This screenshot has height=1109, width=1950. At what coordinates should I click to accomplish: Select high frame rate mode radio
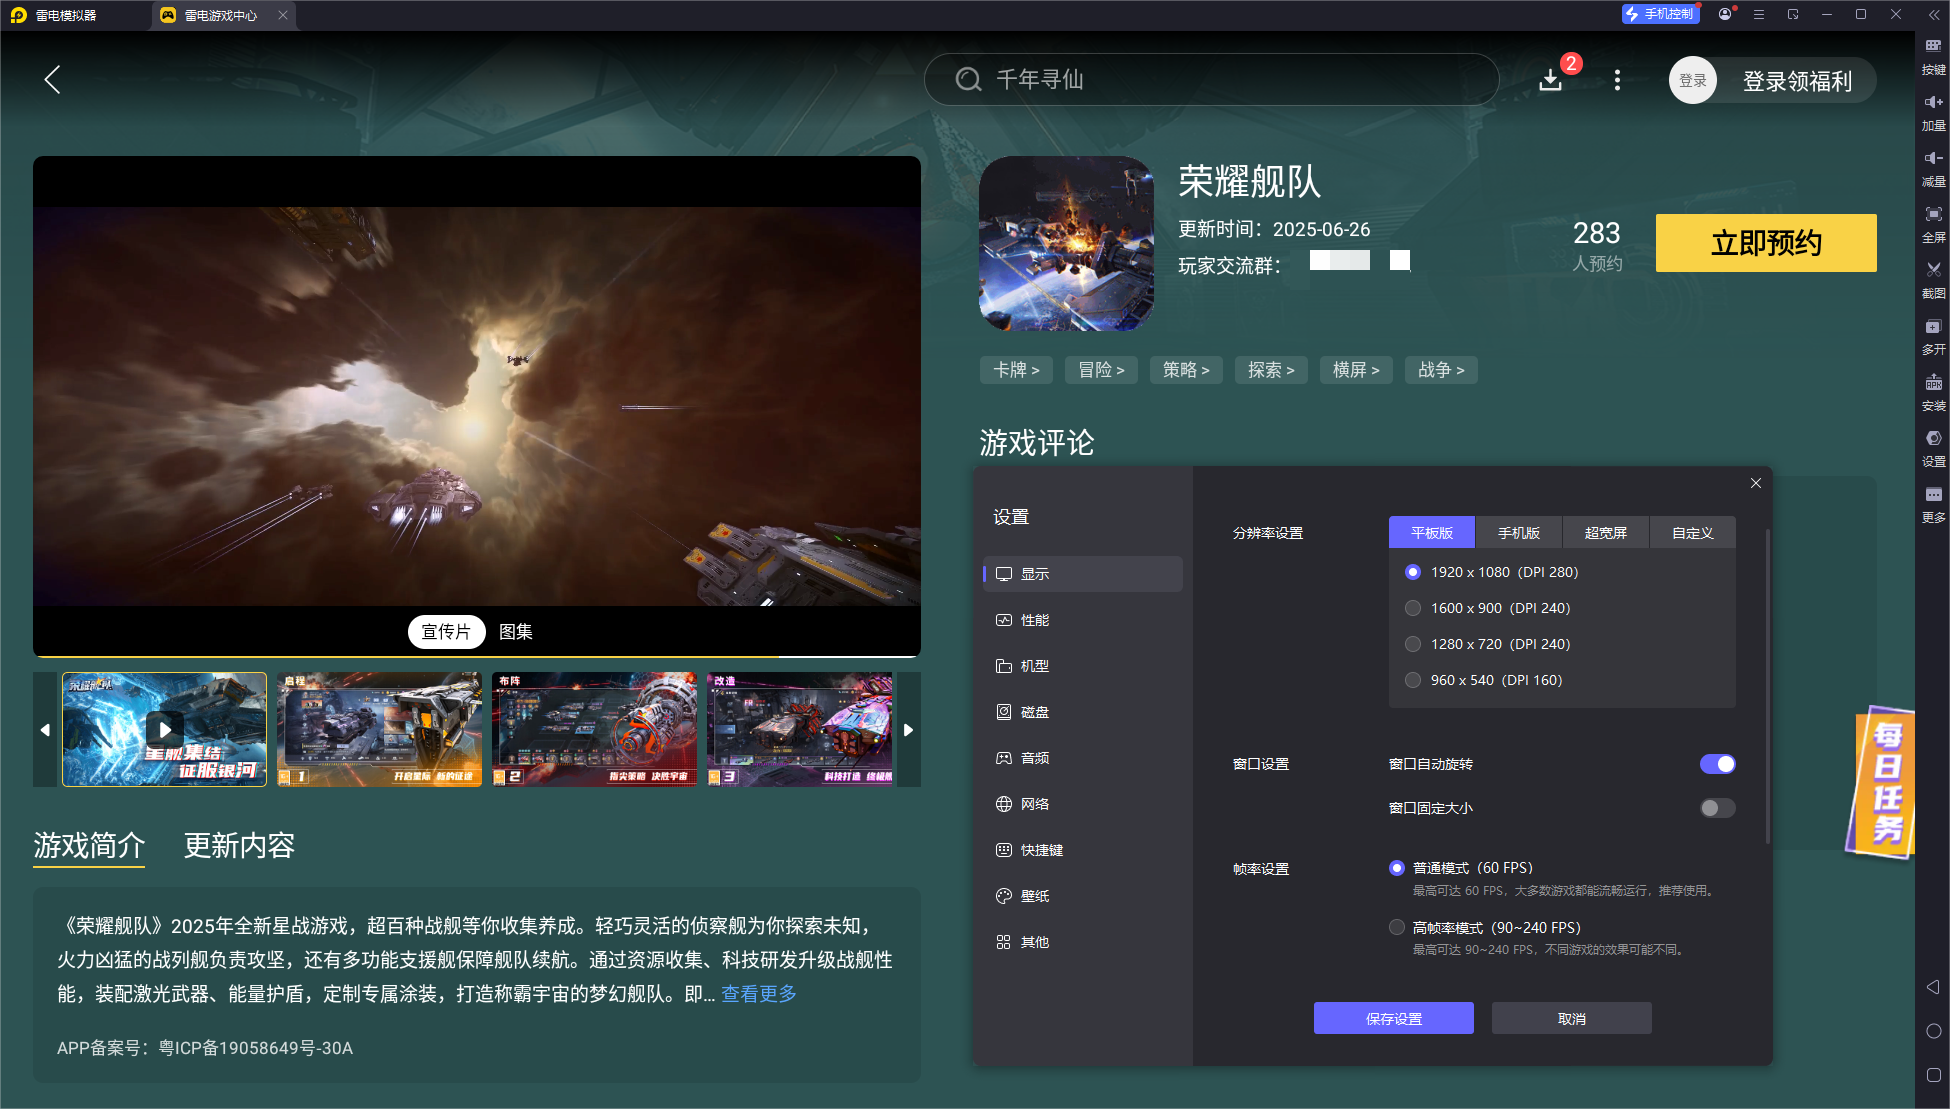(1397, 927)
